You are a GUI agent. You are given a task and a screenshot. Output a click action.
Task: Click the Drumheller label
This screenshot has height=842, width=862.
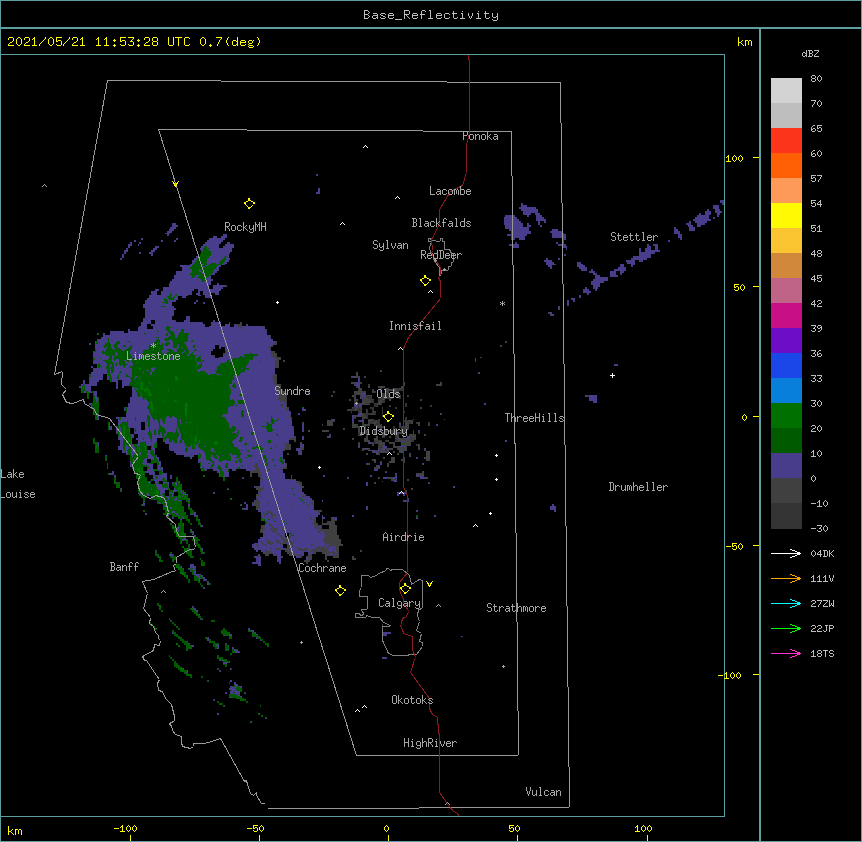coord(638,487)
